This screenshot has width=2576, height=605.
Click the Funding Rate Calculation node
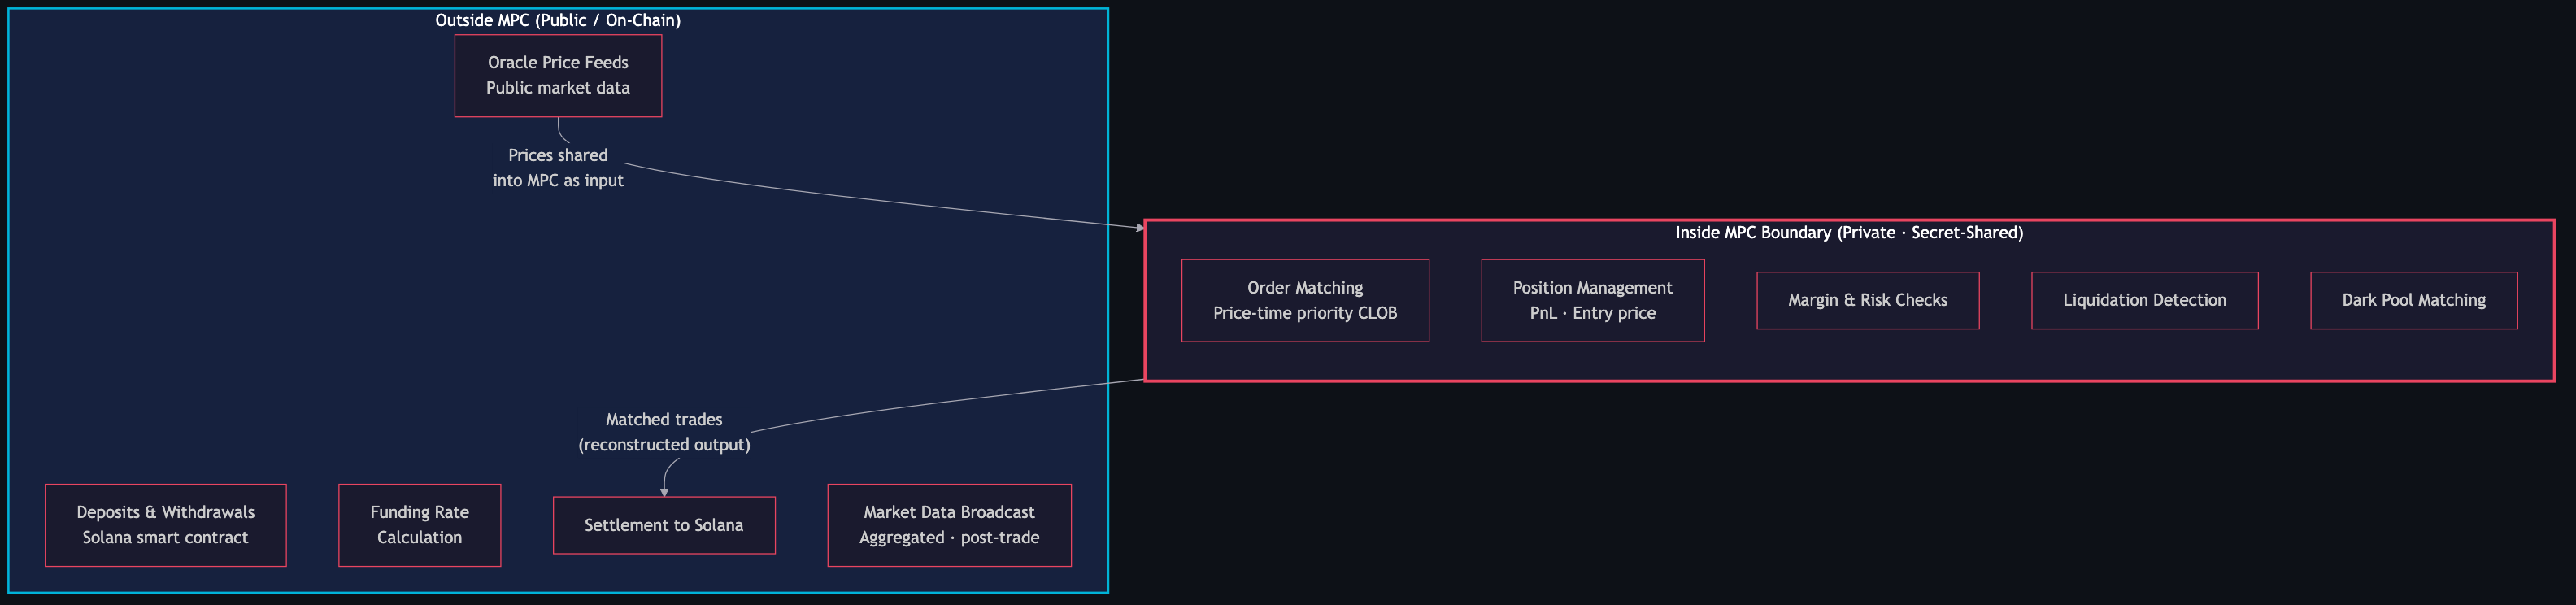coord(420,525)
